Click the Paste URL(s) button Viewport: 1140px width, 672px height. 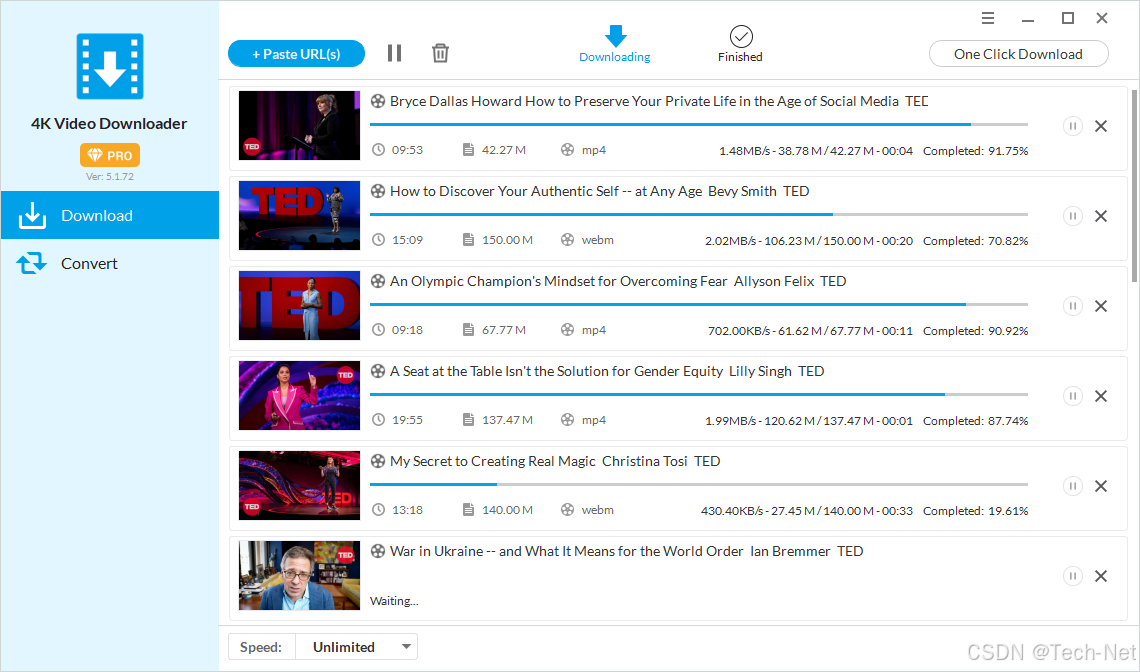click(296, 54)
